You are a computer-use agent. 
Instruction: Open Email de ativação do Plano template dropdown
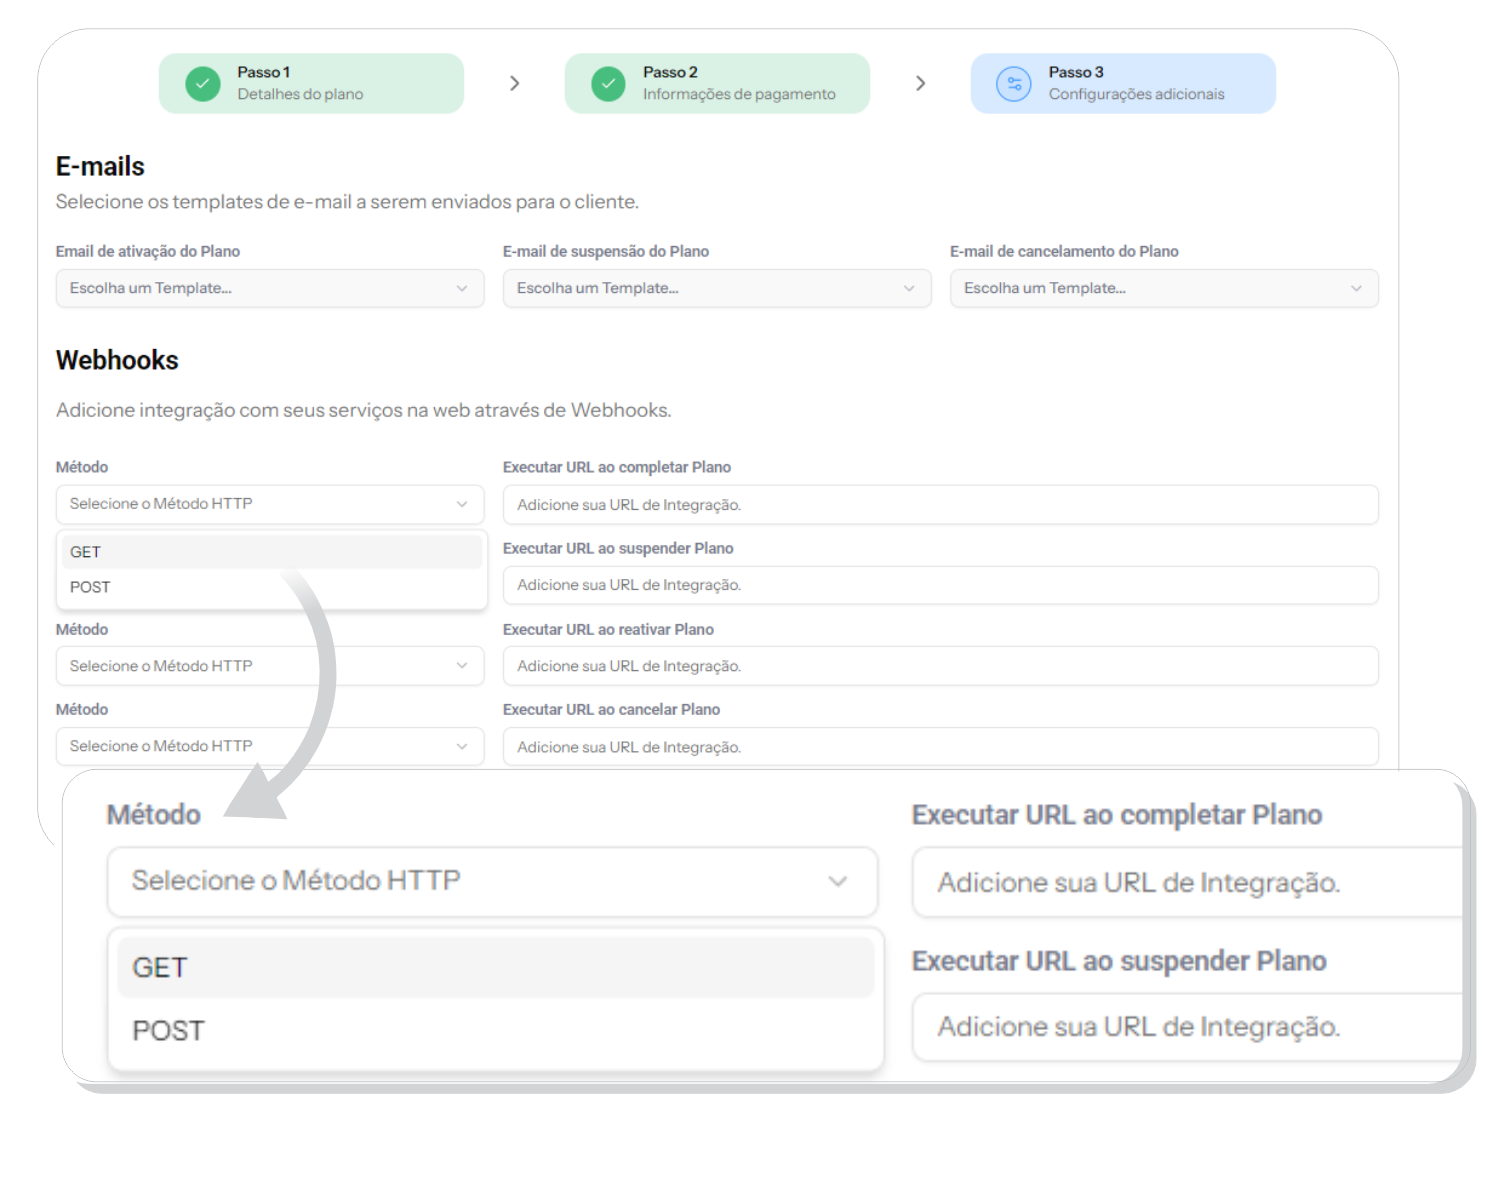[x=269, y=288]
